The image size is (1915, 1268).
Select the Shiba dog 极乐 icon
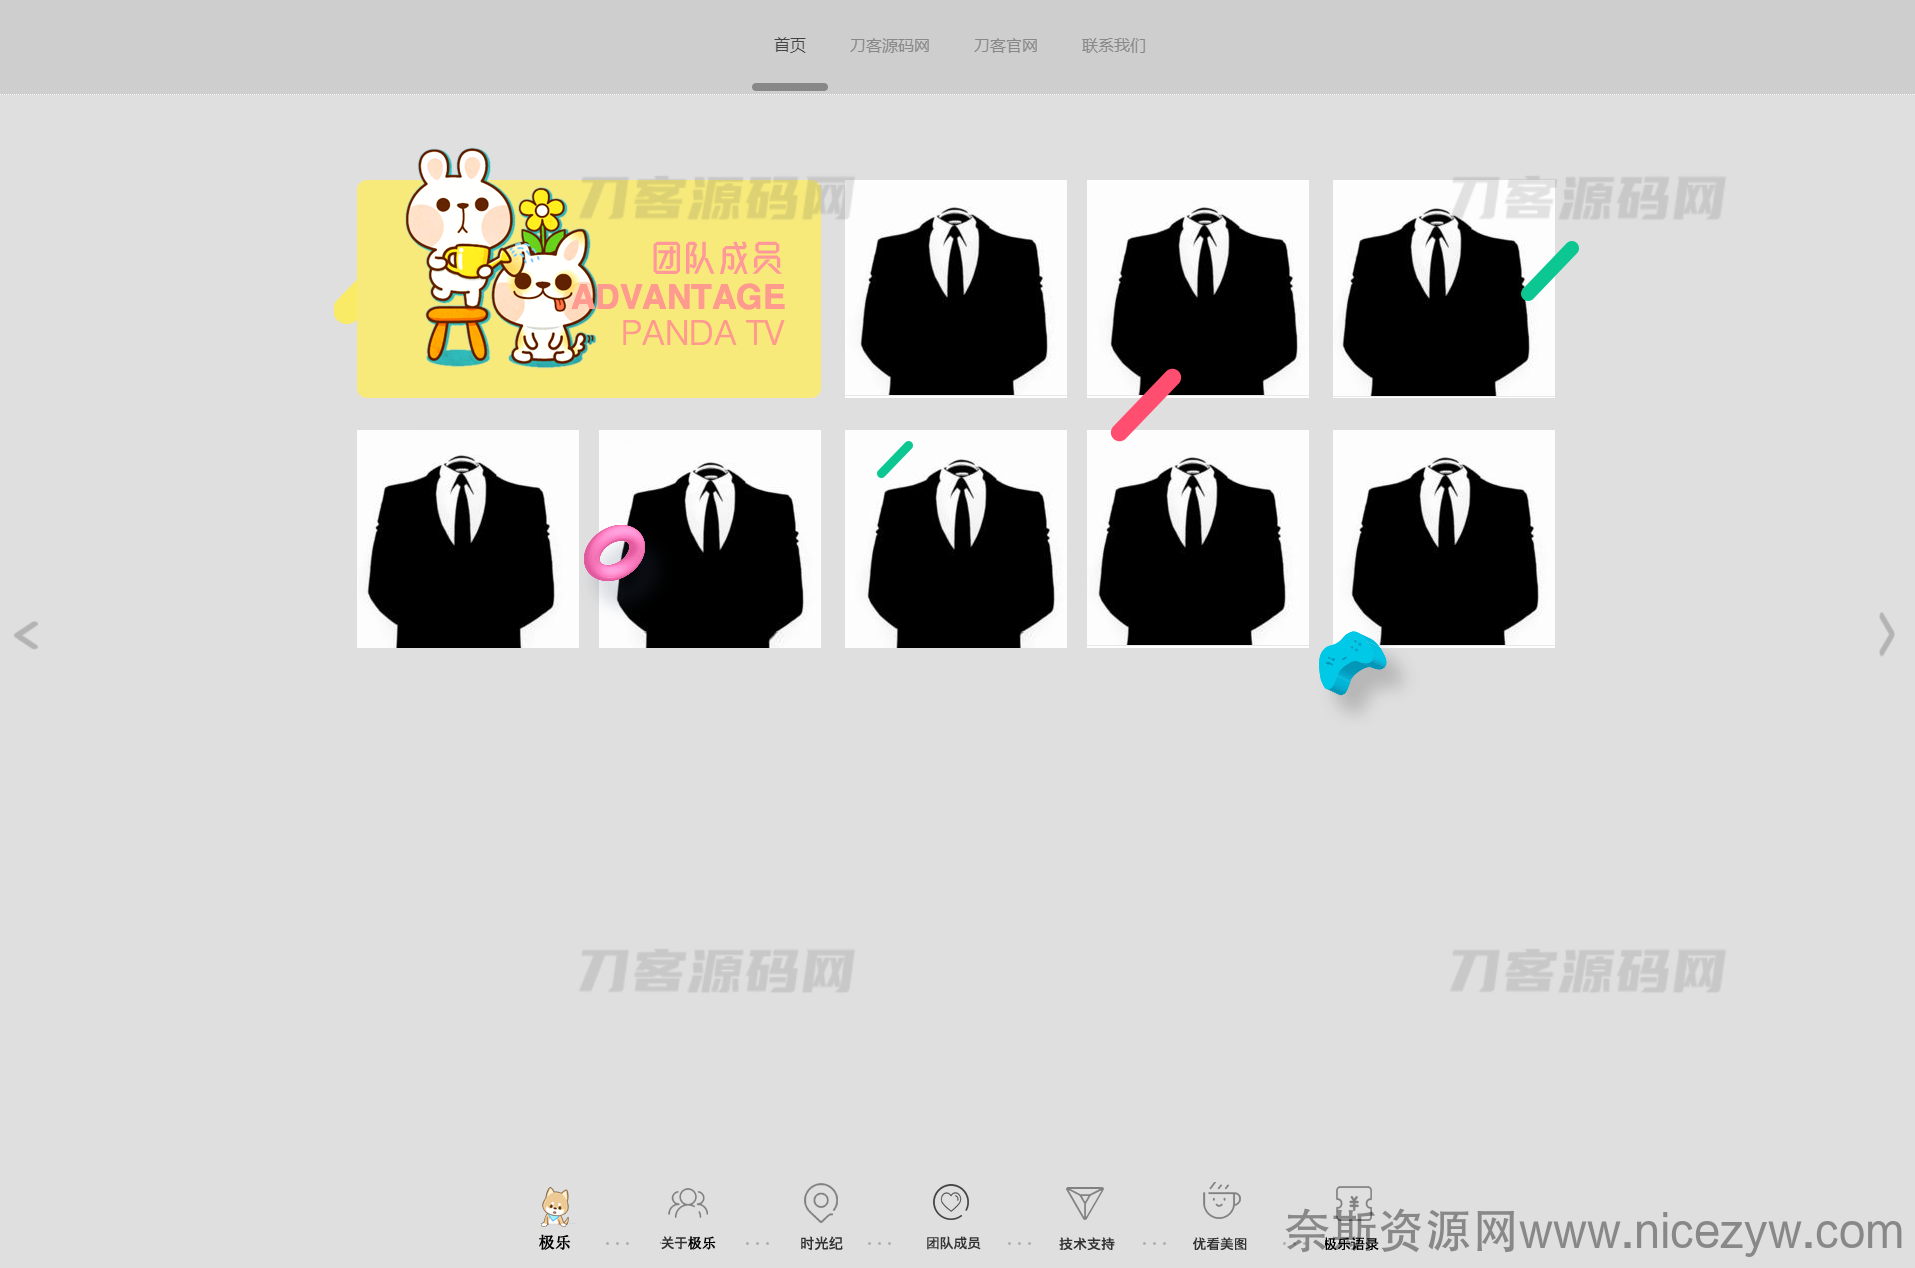[x=555, y=1207]
